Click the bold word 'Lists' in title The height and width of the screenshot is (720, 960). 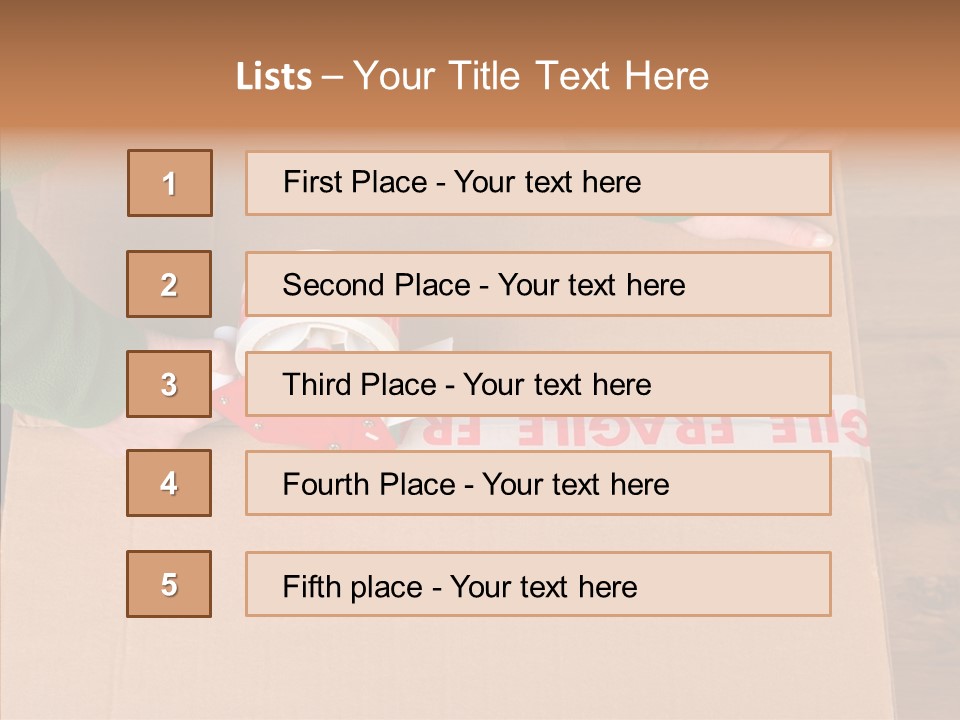pyautogui.click(x=274, y=76)
